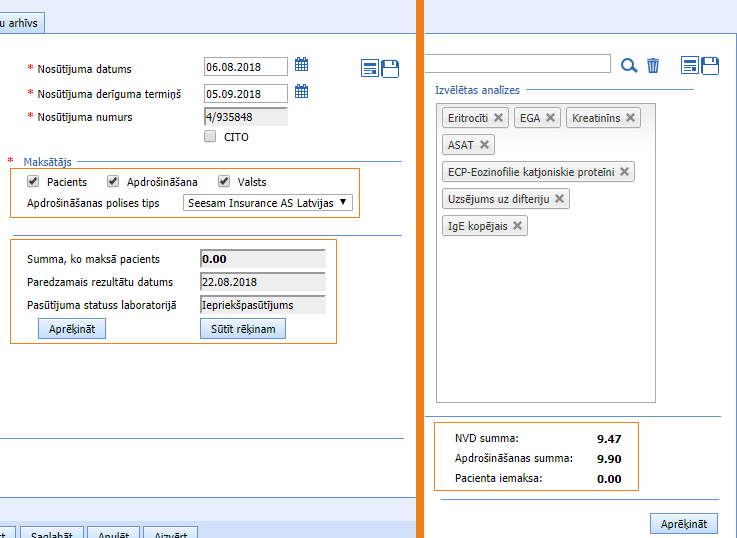Click the Saglabāt button at bottom
Image resolution: width=737 pixels, height=538 pixels.
pyautogui.click(x=51, y=533)
